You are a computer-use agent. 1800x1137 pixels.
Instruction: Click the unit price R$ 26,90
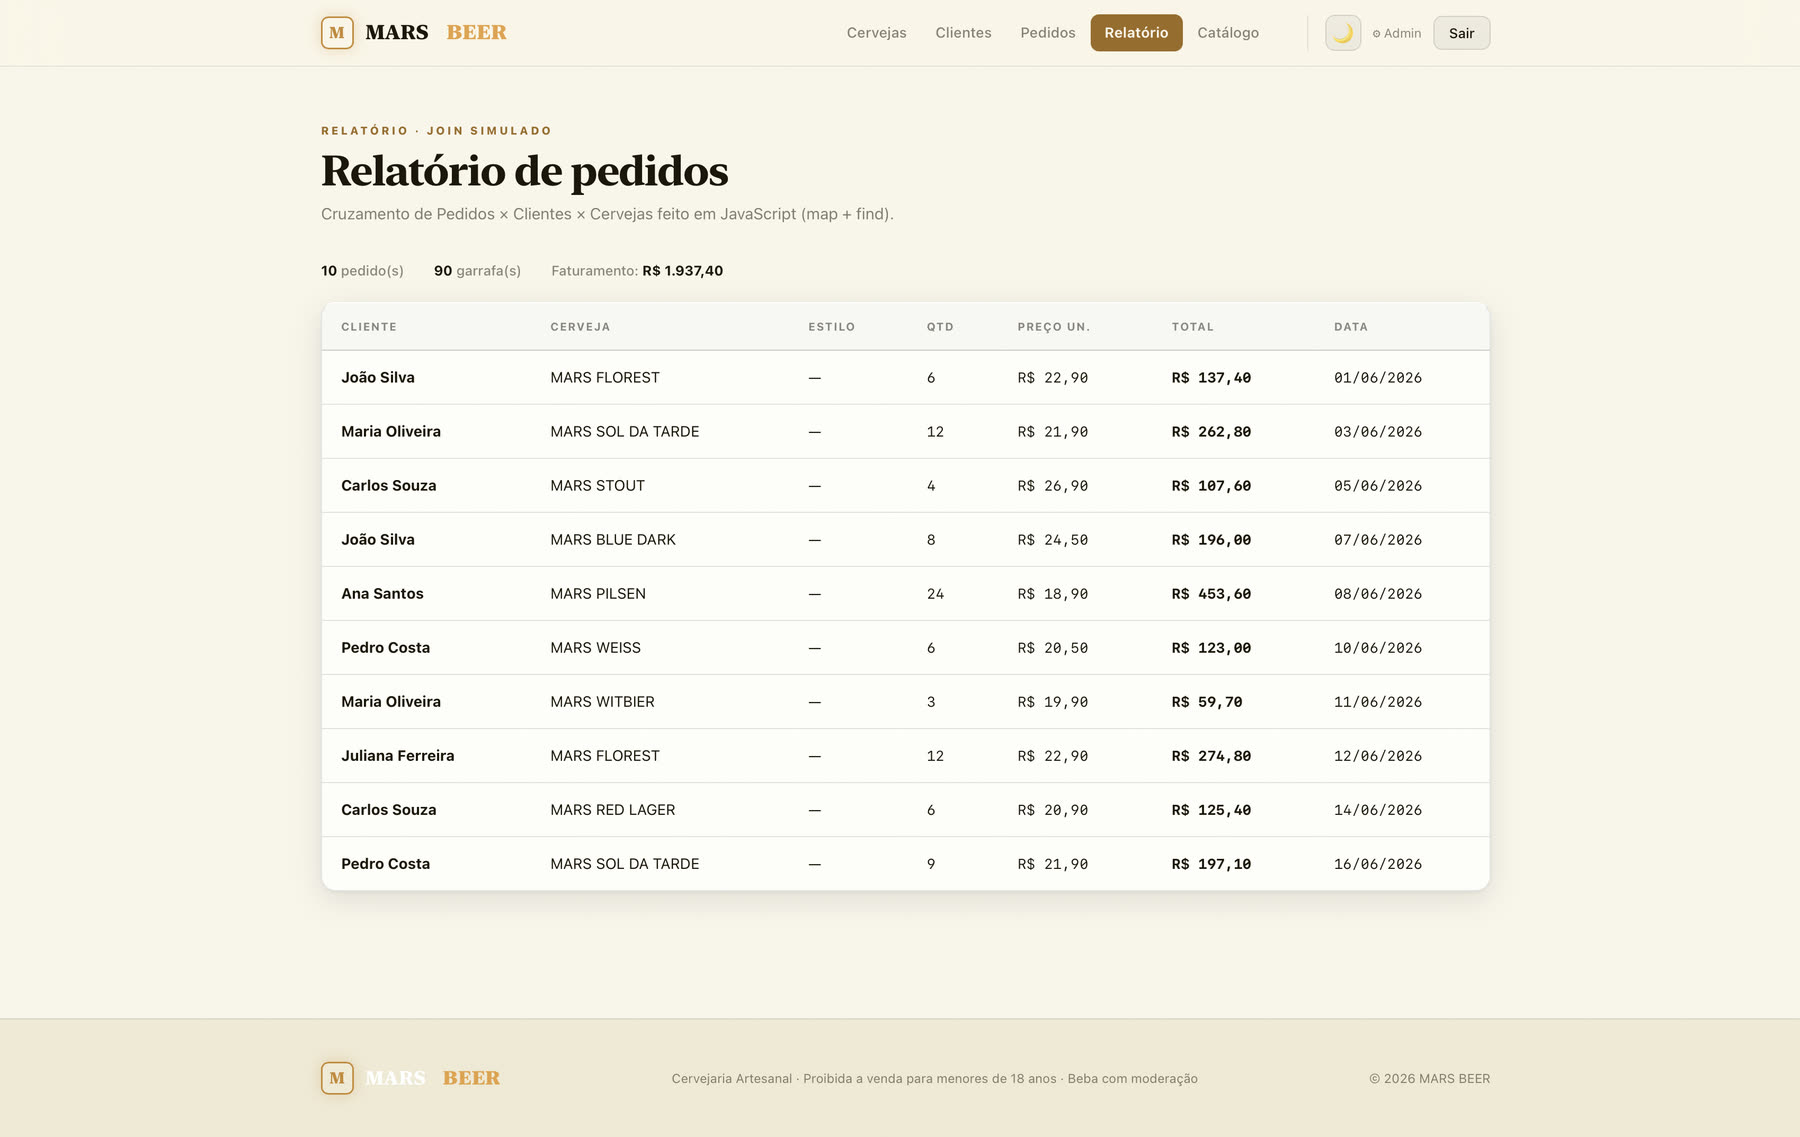pos(1053,486)
